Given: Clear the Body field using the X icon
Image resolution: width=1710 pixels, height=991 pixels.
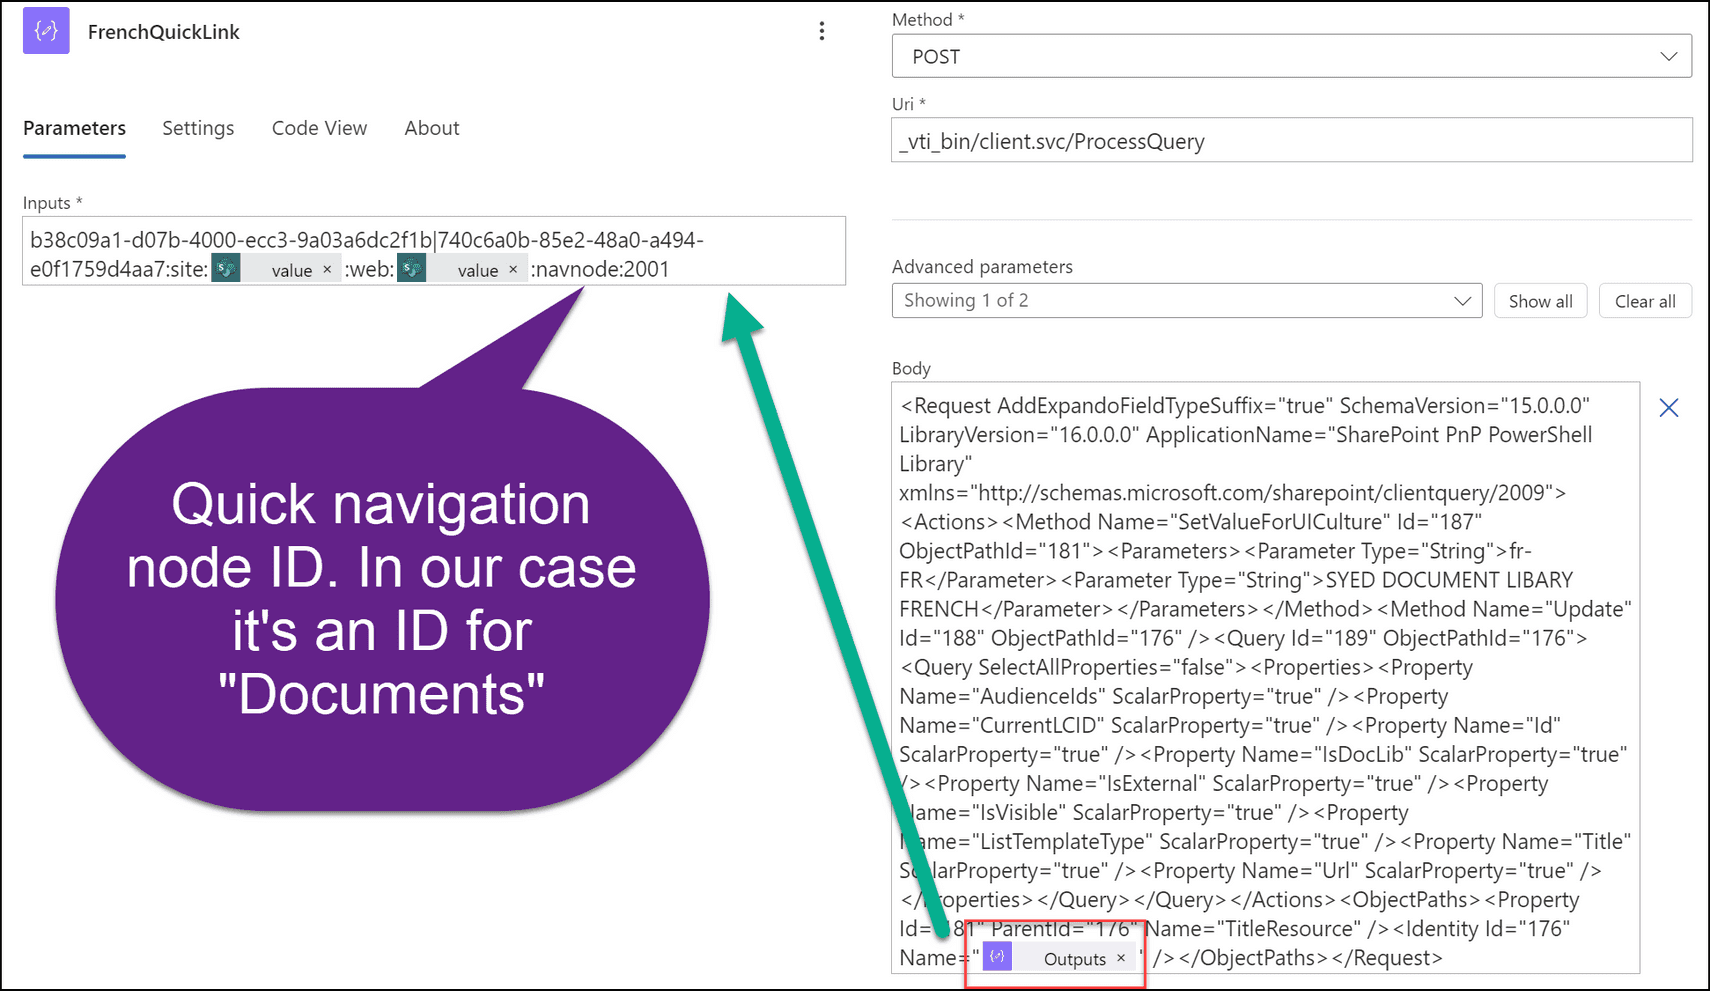Looking at the screenshot, I should click(1668, 407).
